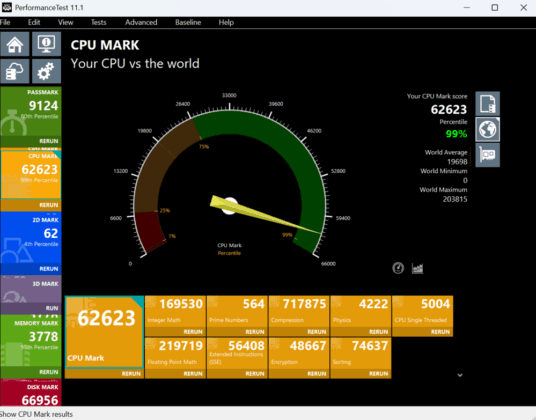This screenshot has height=420, width=536.
Task: Open the Home dashboard icon
Action: coord(15,44)
